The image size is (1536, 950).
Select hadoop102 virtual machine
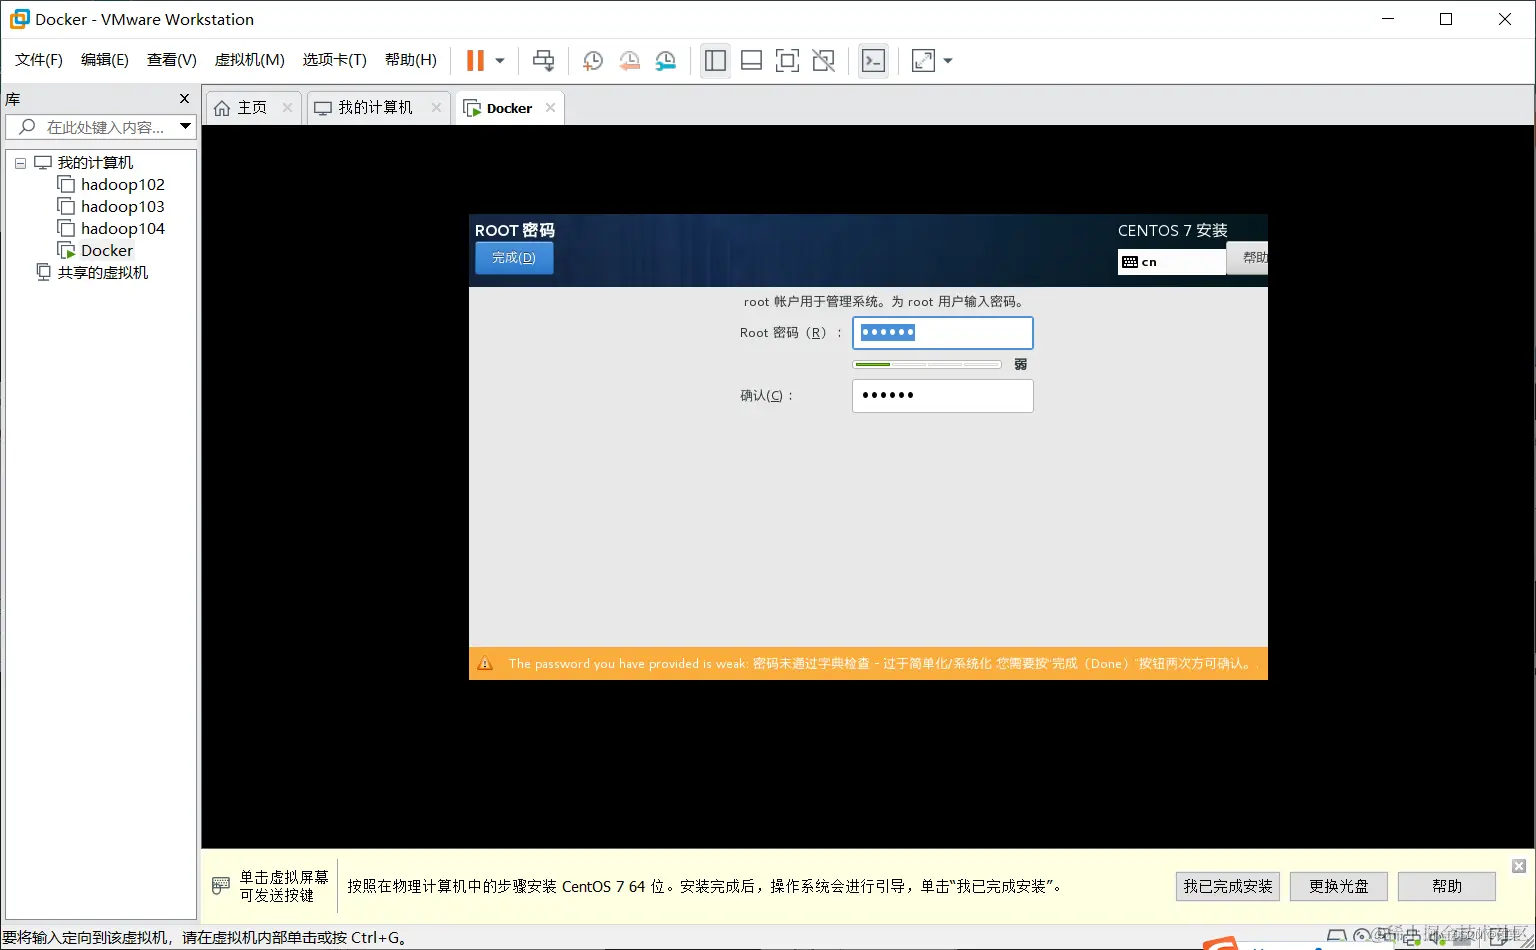tap(122, 184)
